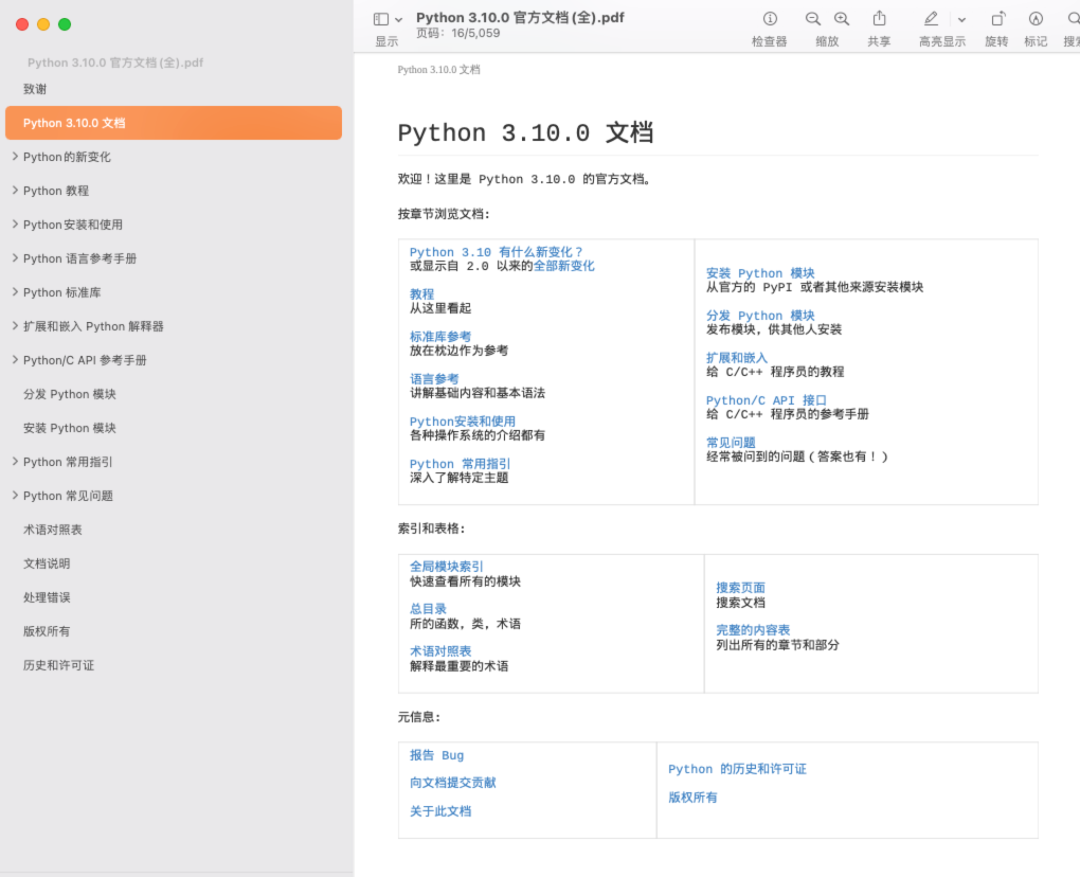Open the Inspector info icon
Image resolution: width=1080 pixels, height=877 pixels.
[x=769, y=19]
